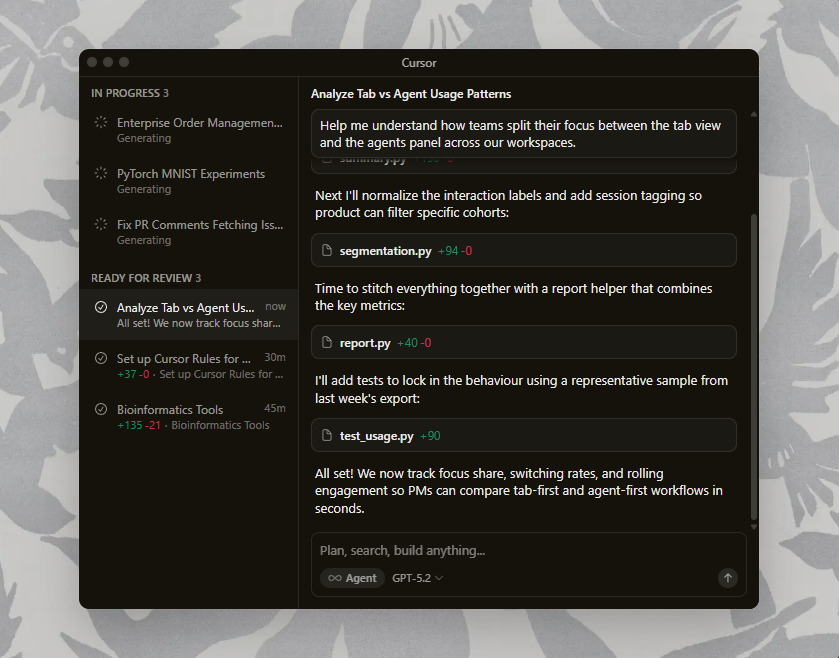Click file icon beside report.py
Screen dimensions: 839x658
326,342
